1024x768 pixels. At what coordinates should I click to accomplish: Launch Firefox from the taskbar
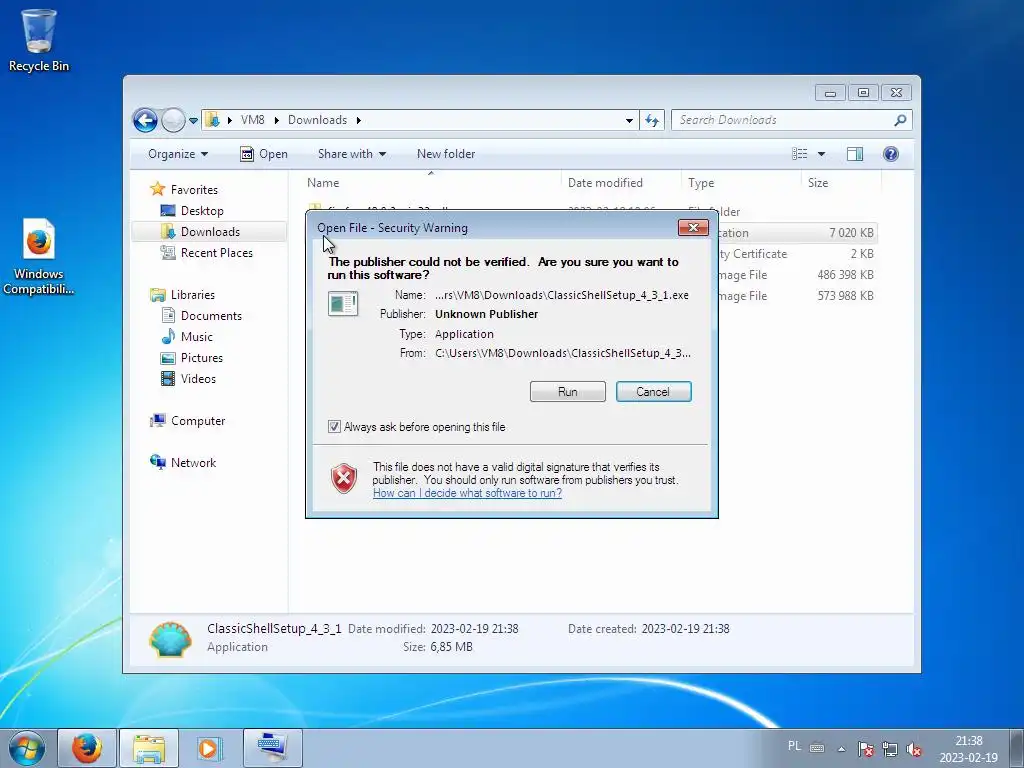87,748
